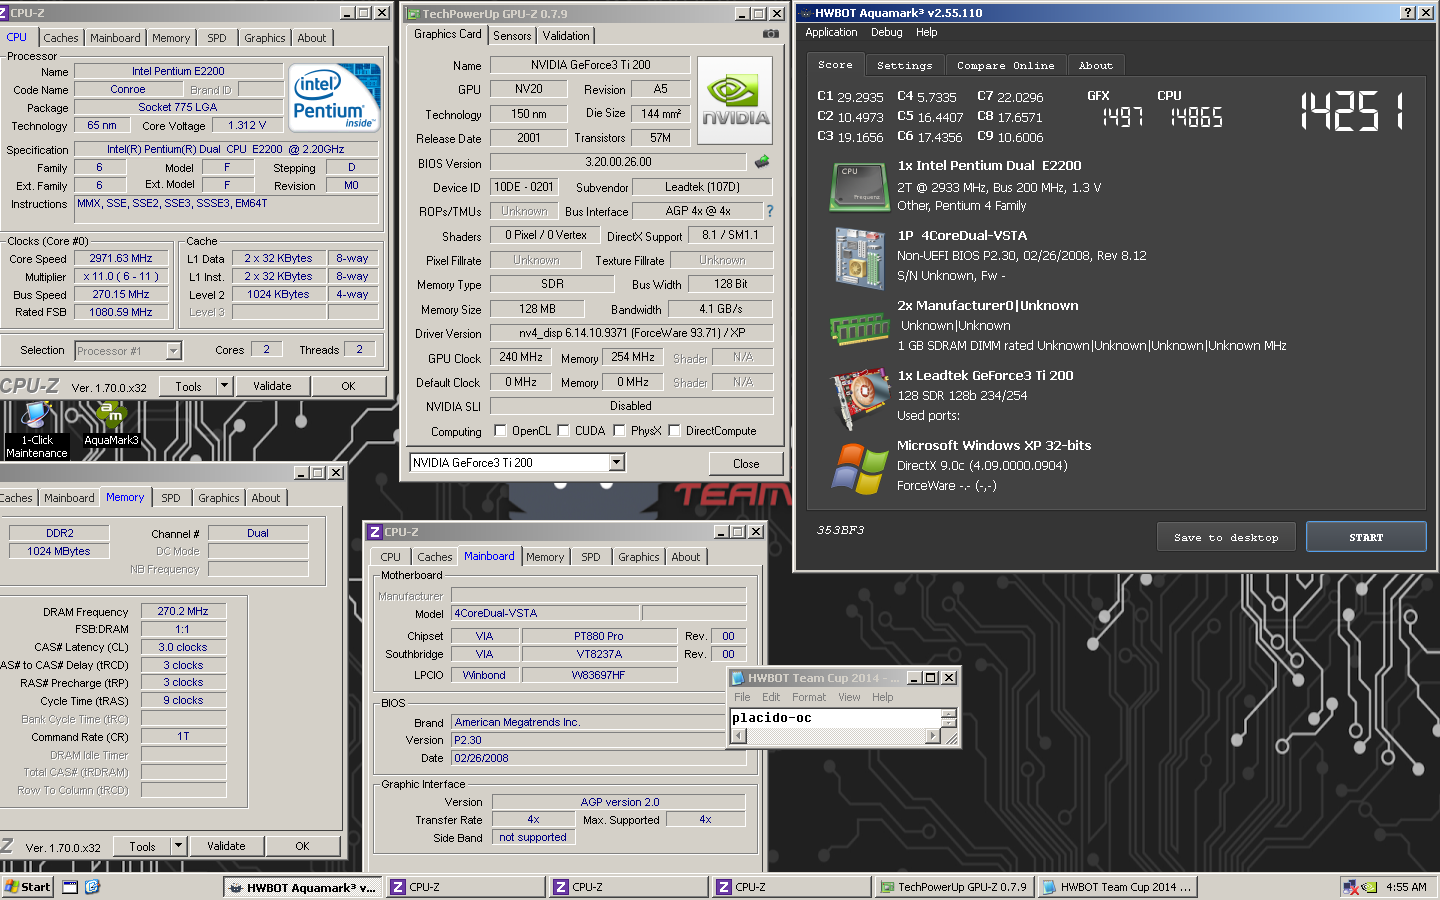Click the Tools button in top CPU-Z window

click(188, 386)
